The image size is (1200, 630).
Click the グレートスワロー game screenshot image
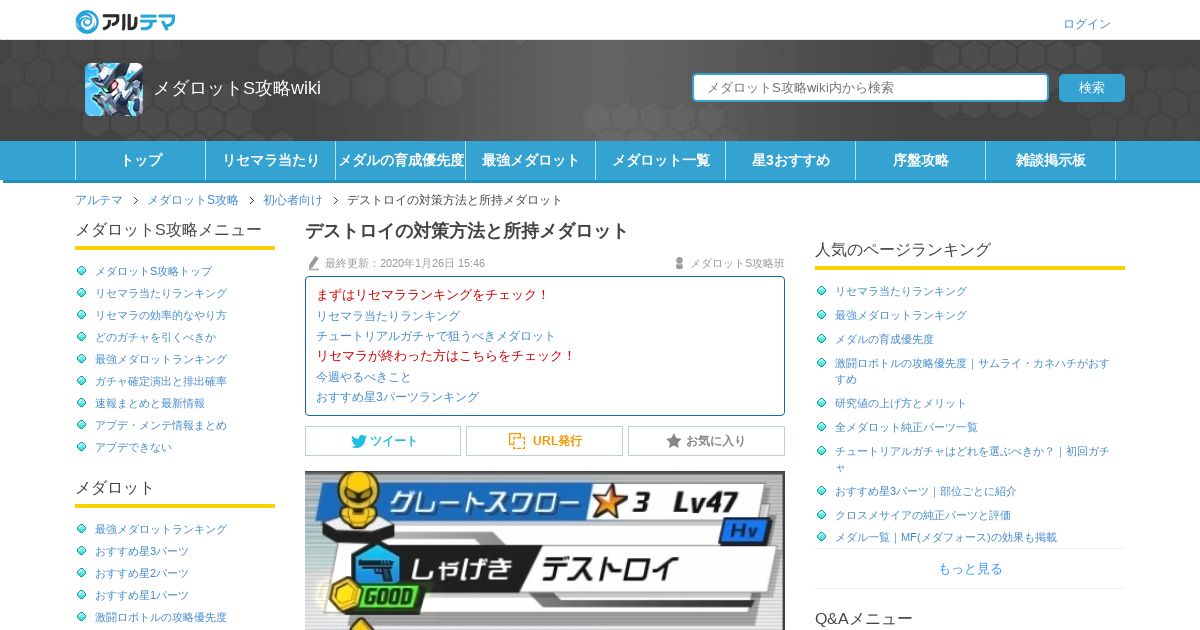(x=545, y=550)
